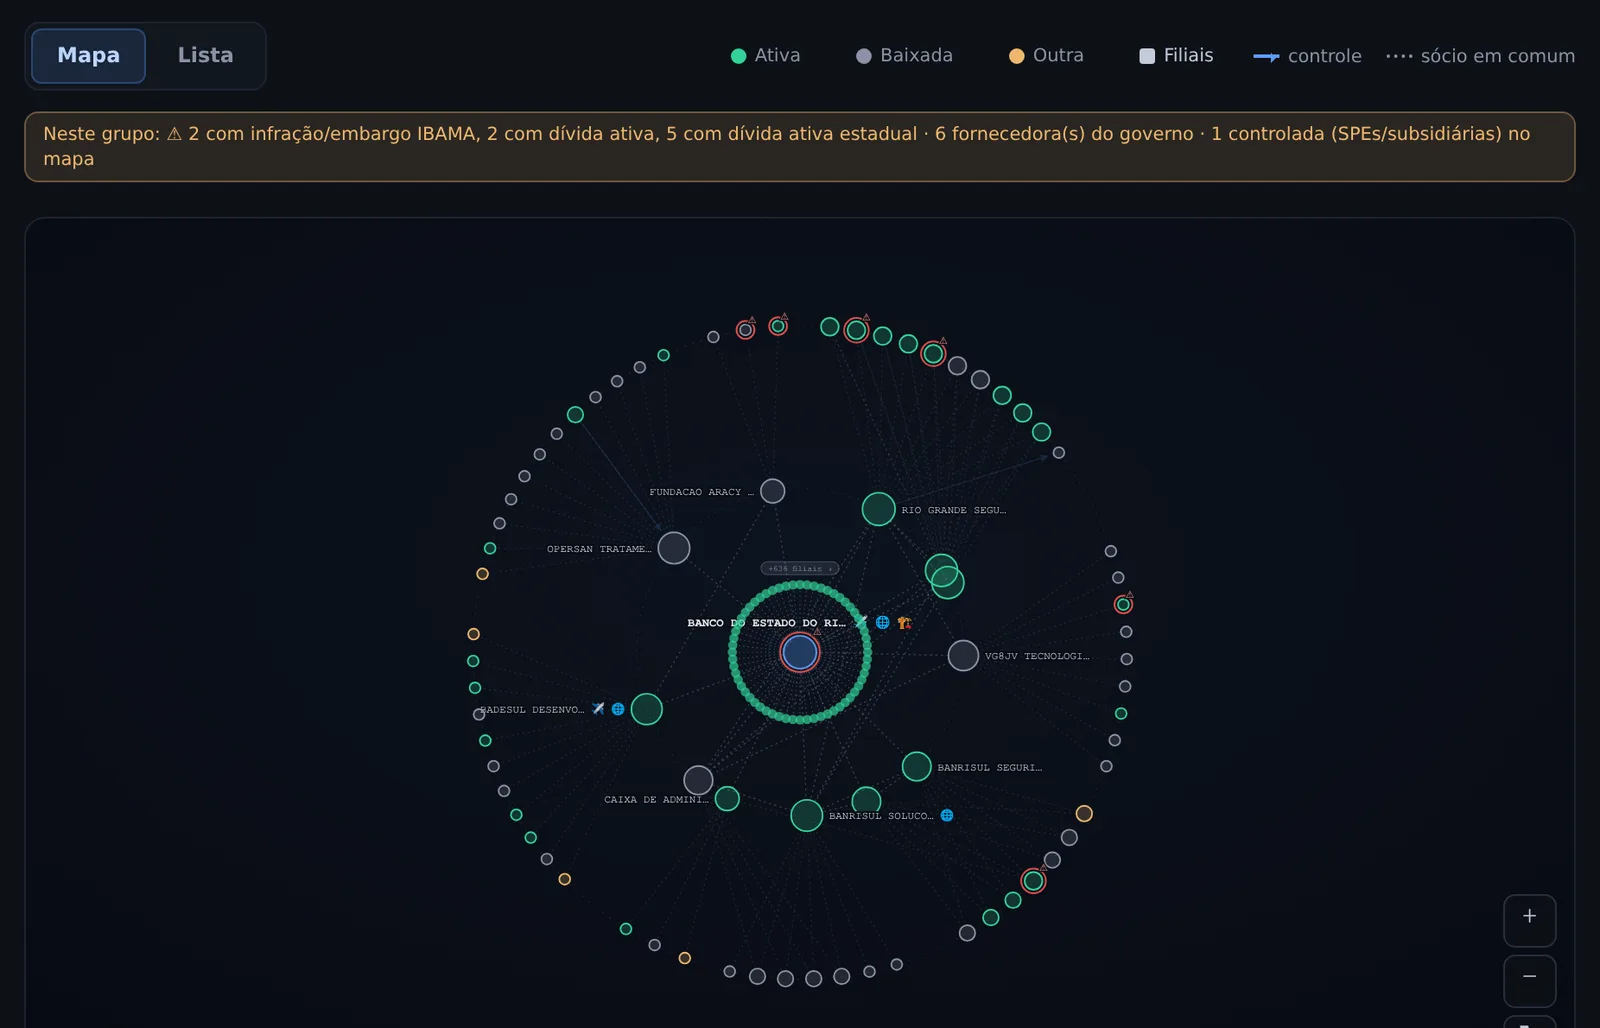The height and width of the screenshot is (1028, 1600).
Task: Select the BANRISUL SEGURI green node
Action: [x=917, y=767]
